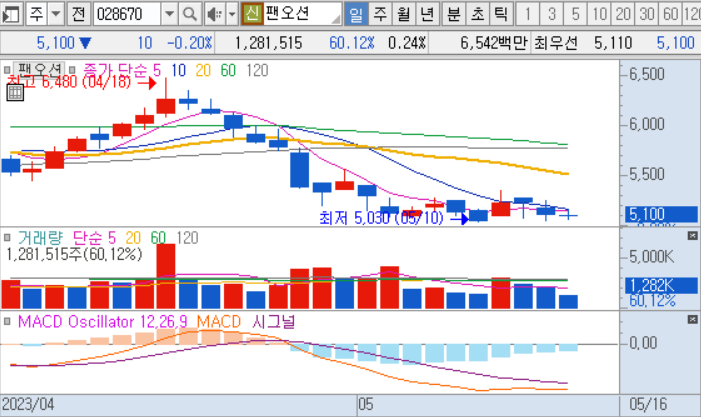This screenshot has width=701, height=417.
Task: Open the 주 market type dropdown arrow
Action: (56, 14)
